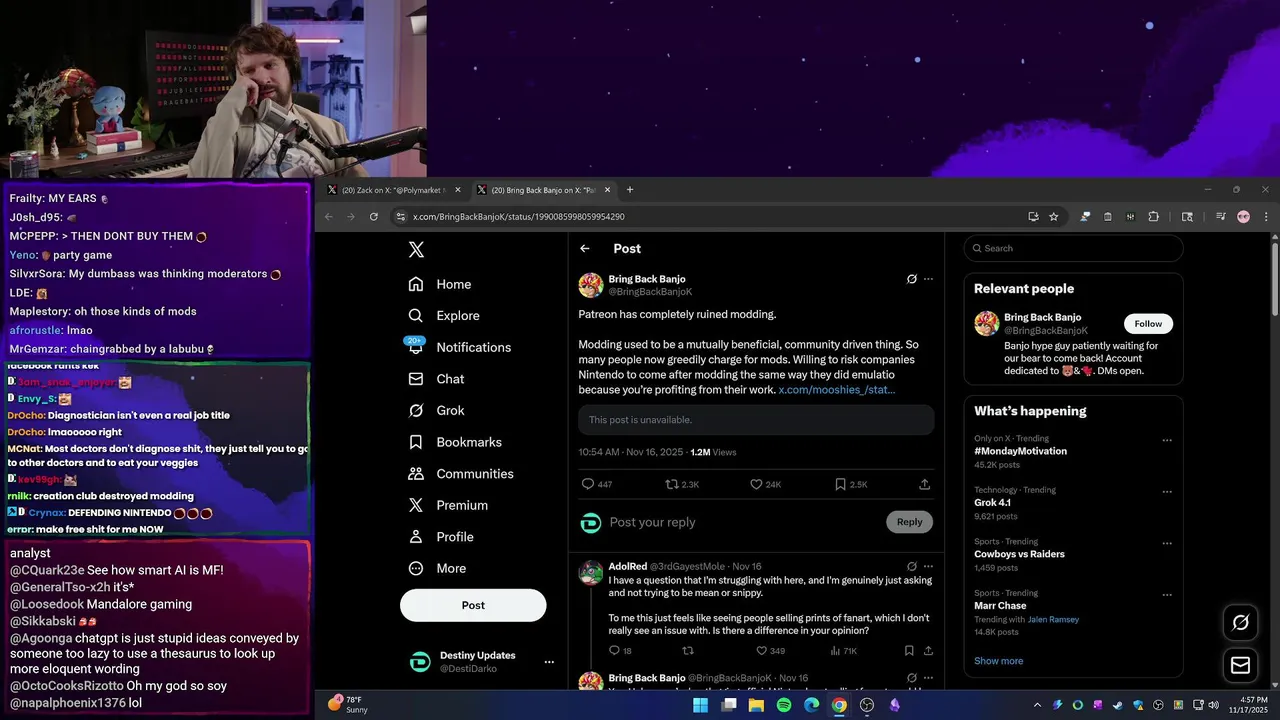The height and width of the screenshot is (720, 1280).
Task: Open the media controls icon in Chrome toolbar
Action: tap(1221, 217)
